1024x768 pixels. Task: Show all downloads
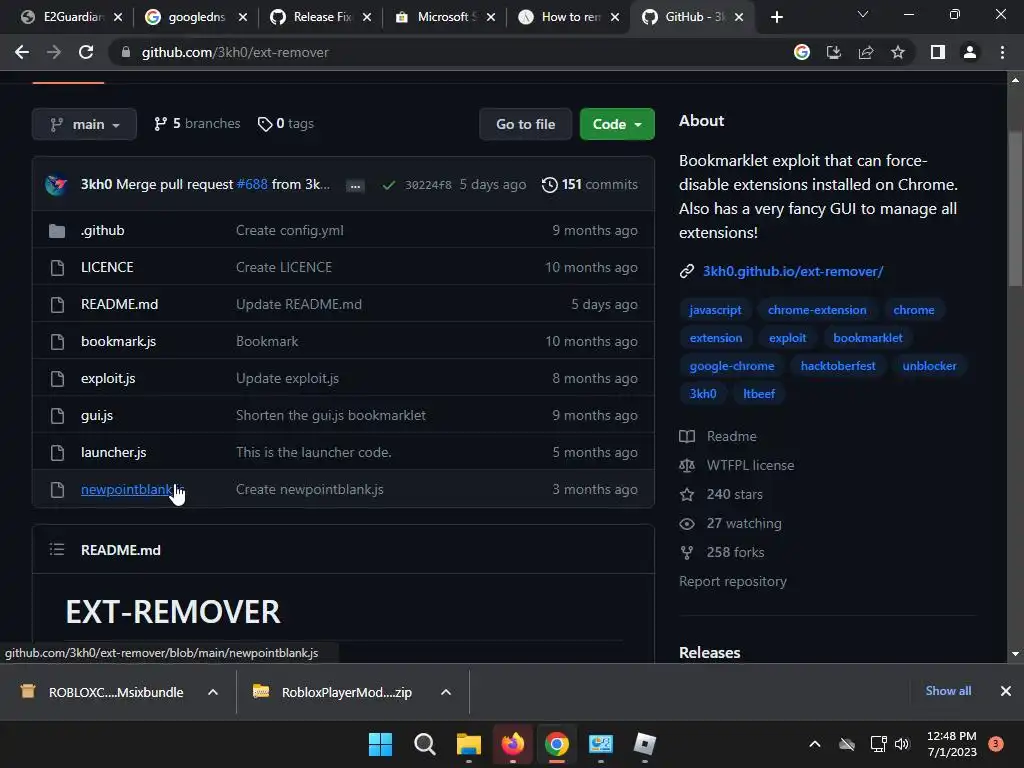click(948, 691)
